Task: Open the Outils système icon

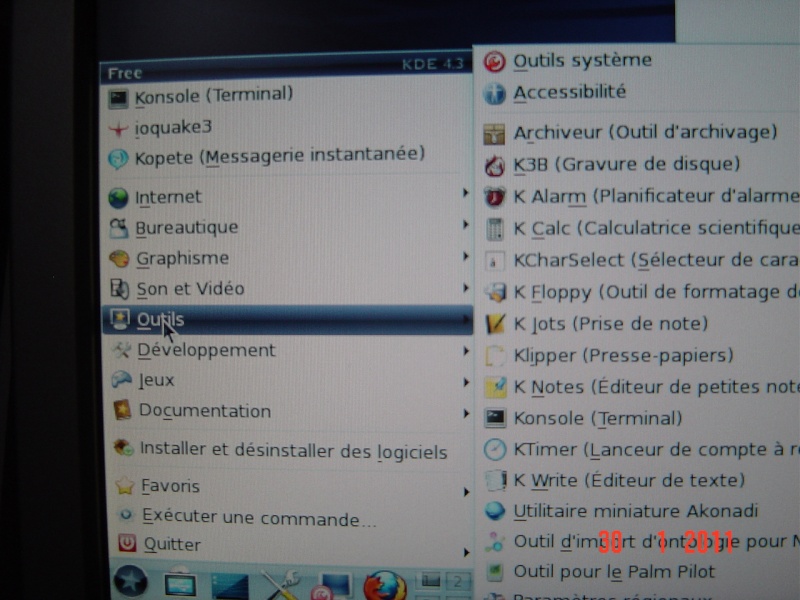Action: pyautogui.click(x=494, y=62)
